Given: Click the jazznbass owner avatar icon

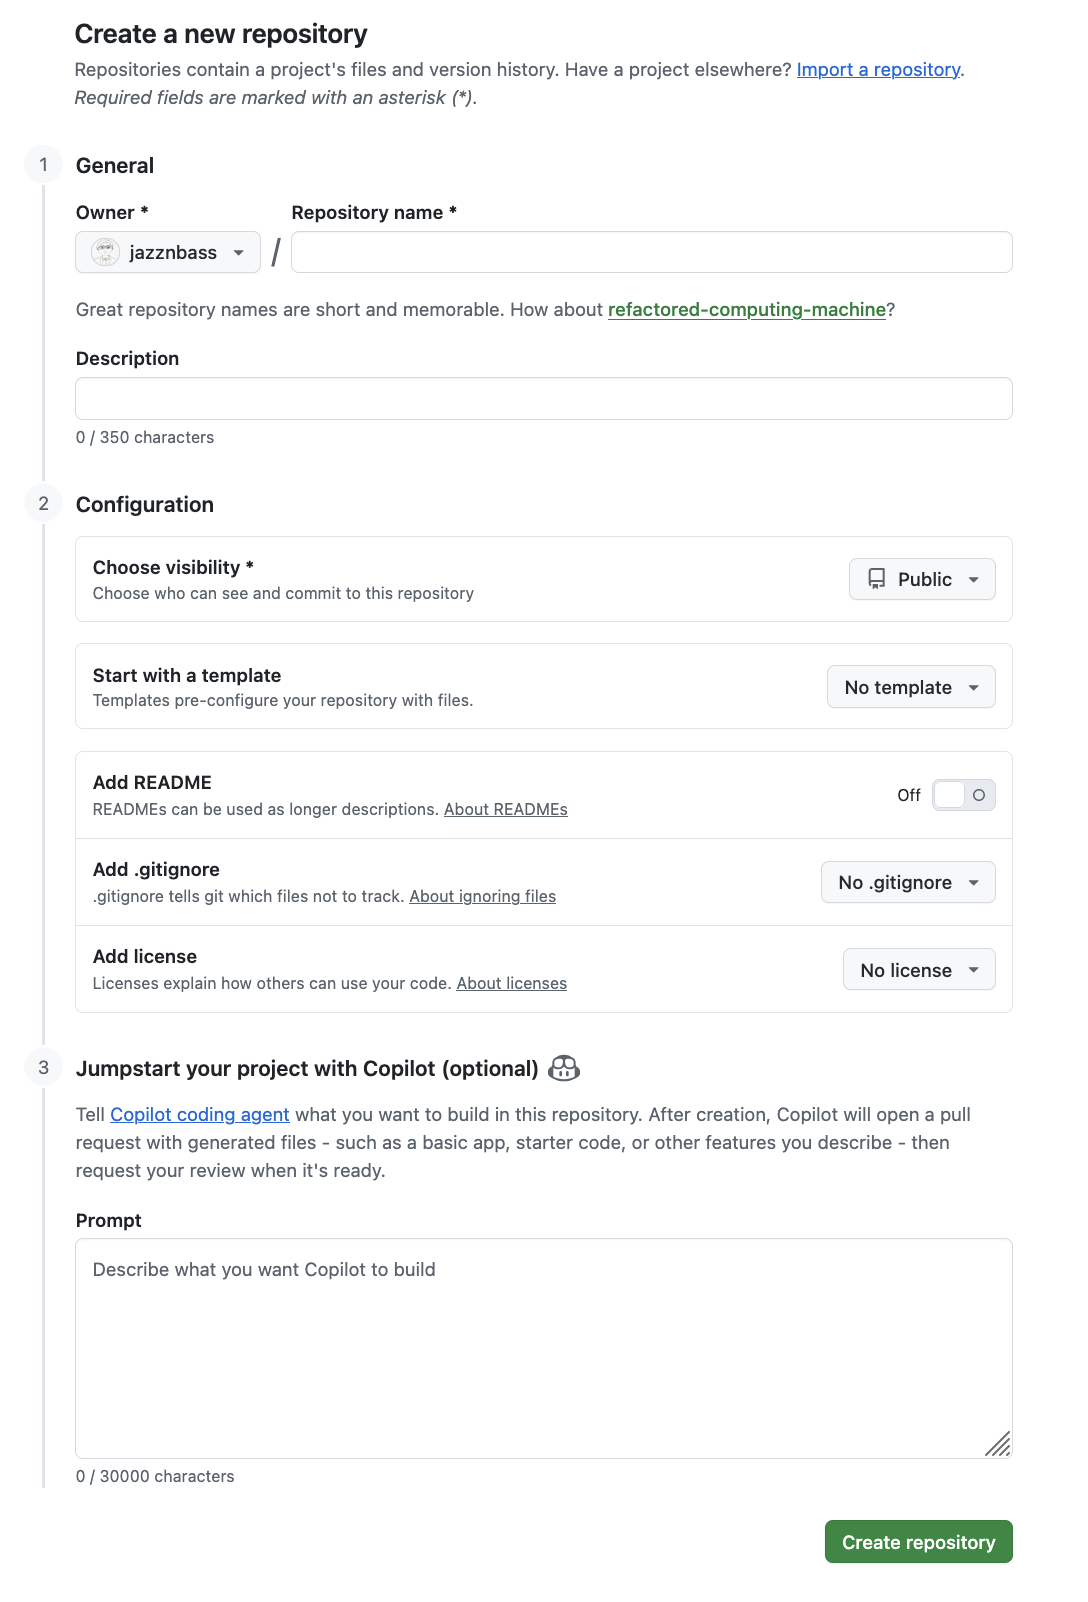Looking at the screenshot, I should (105, 252).
